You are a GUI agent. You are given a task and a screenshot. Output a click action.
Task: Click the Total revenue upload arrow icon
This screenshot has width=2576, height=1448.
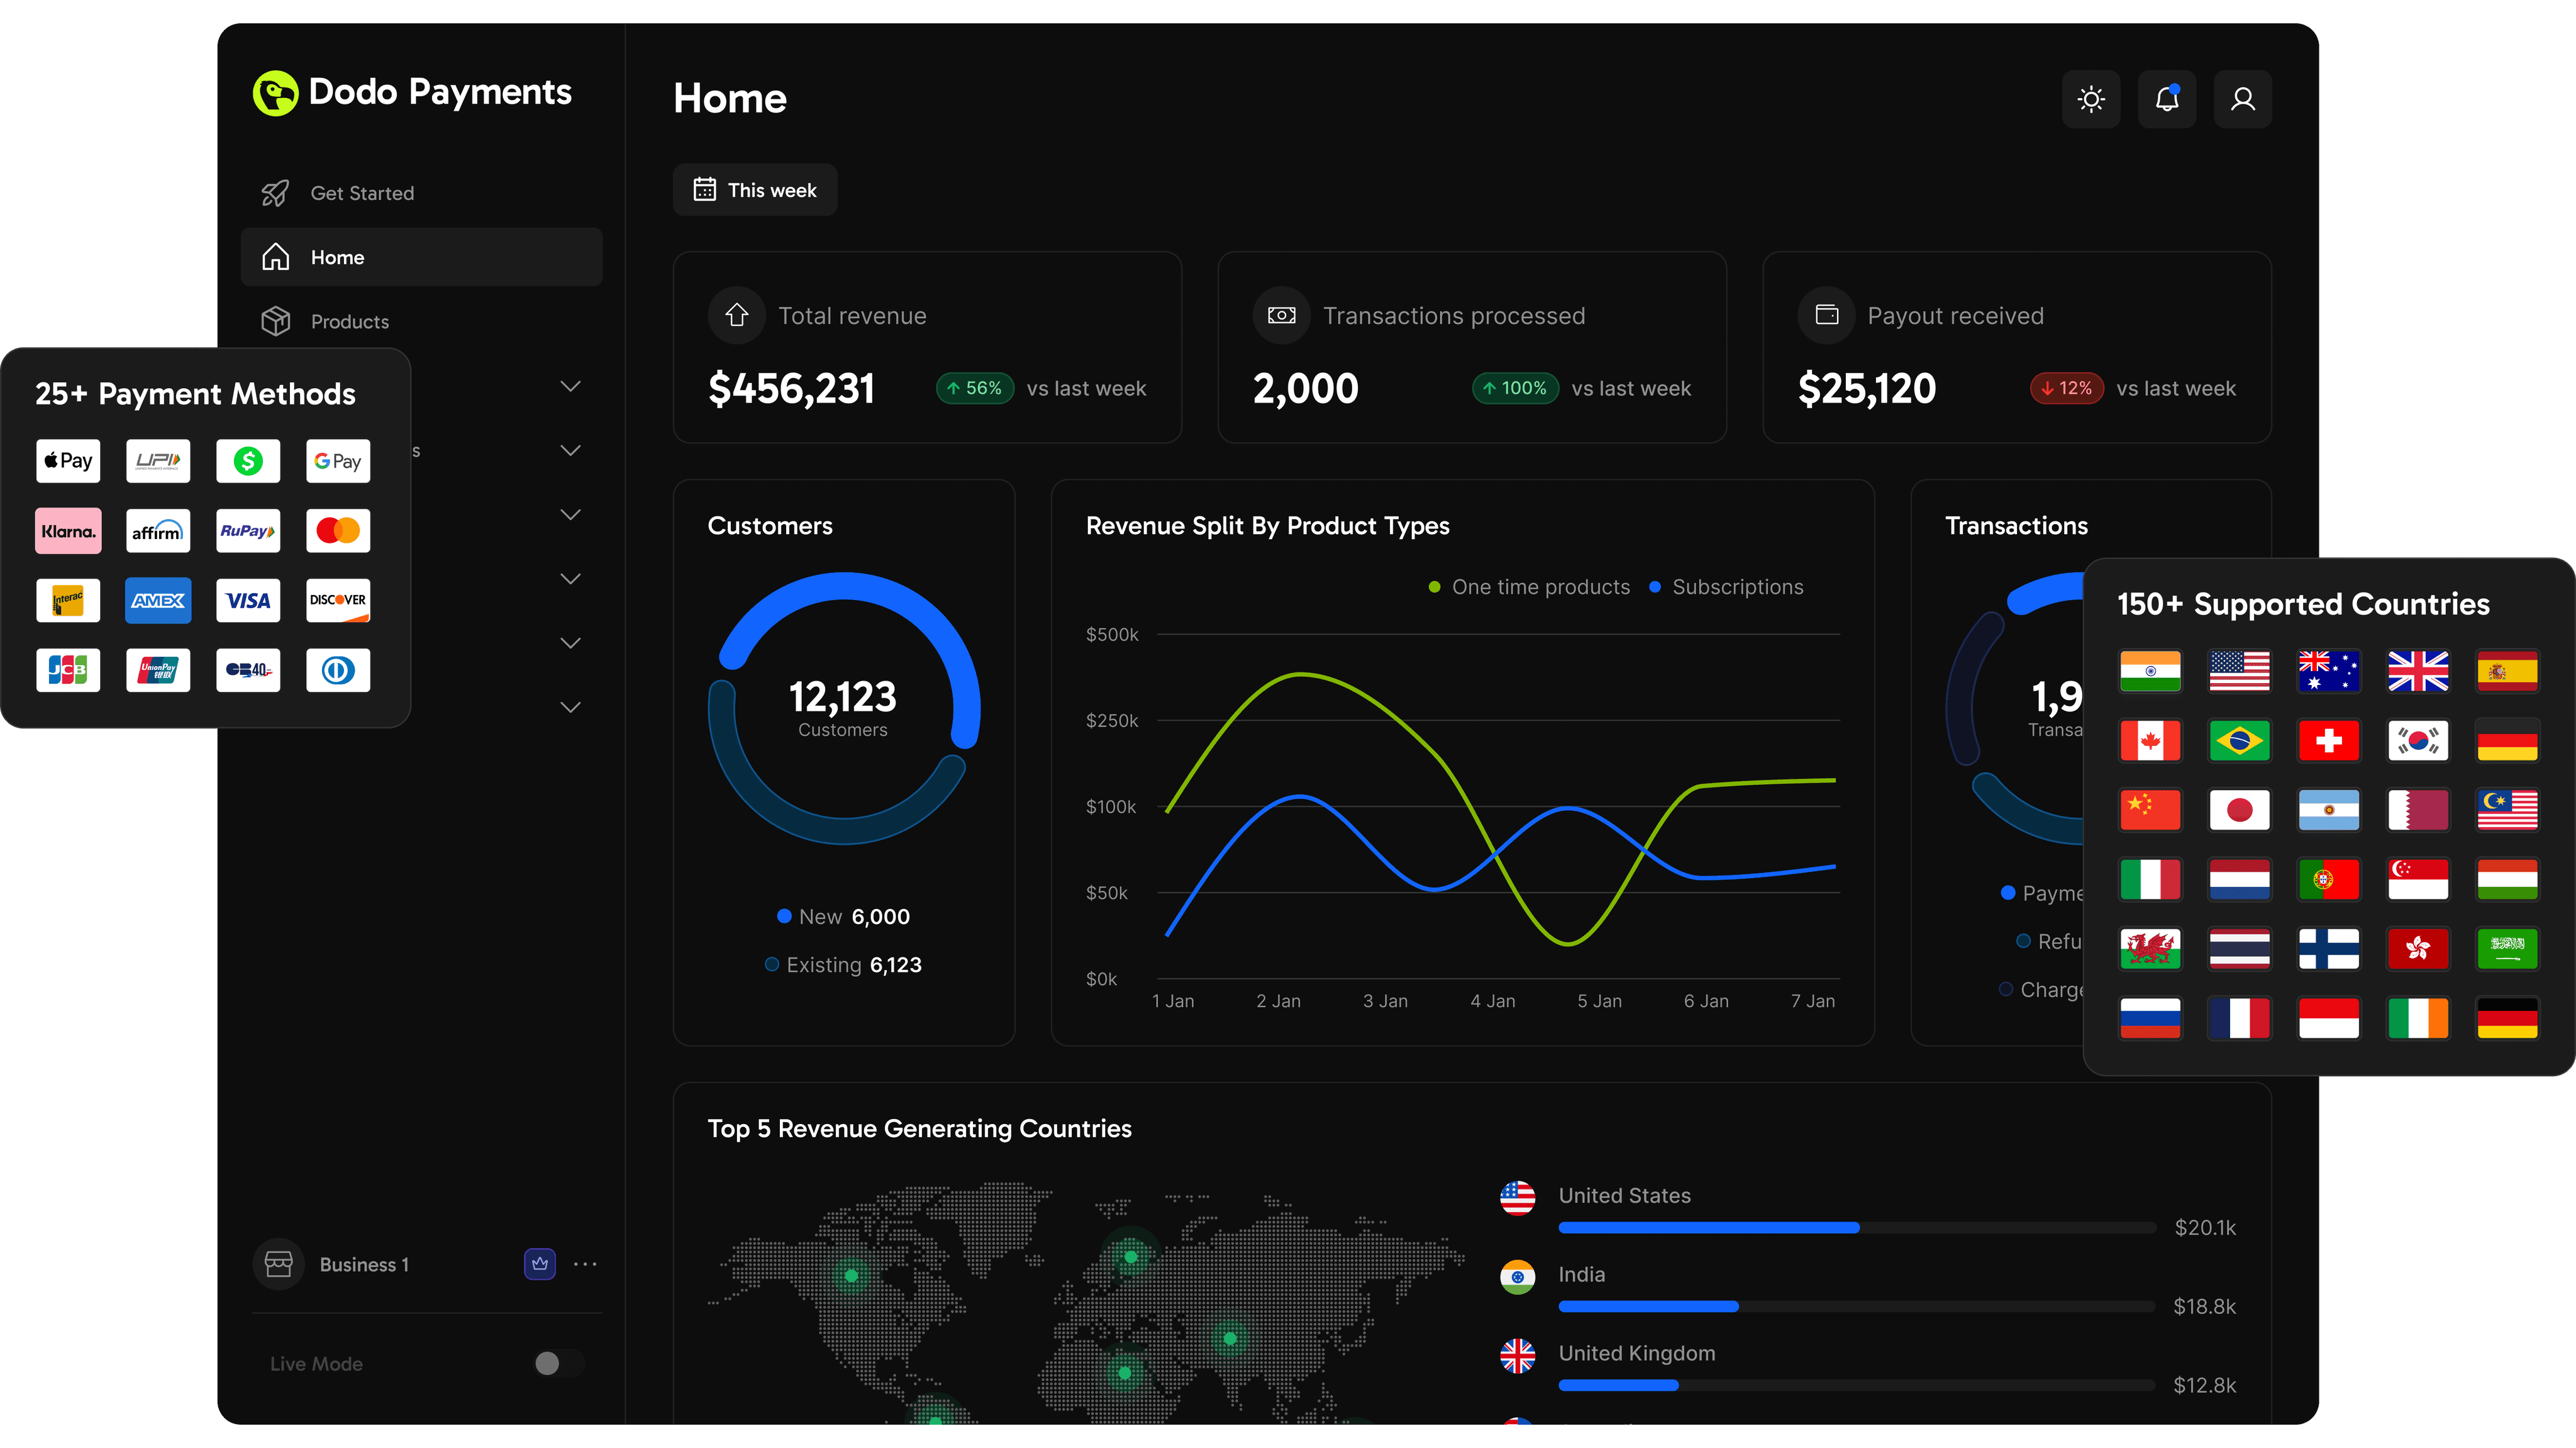(737, 315)
